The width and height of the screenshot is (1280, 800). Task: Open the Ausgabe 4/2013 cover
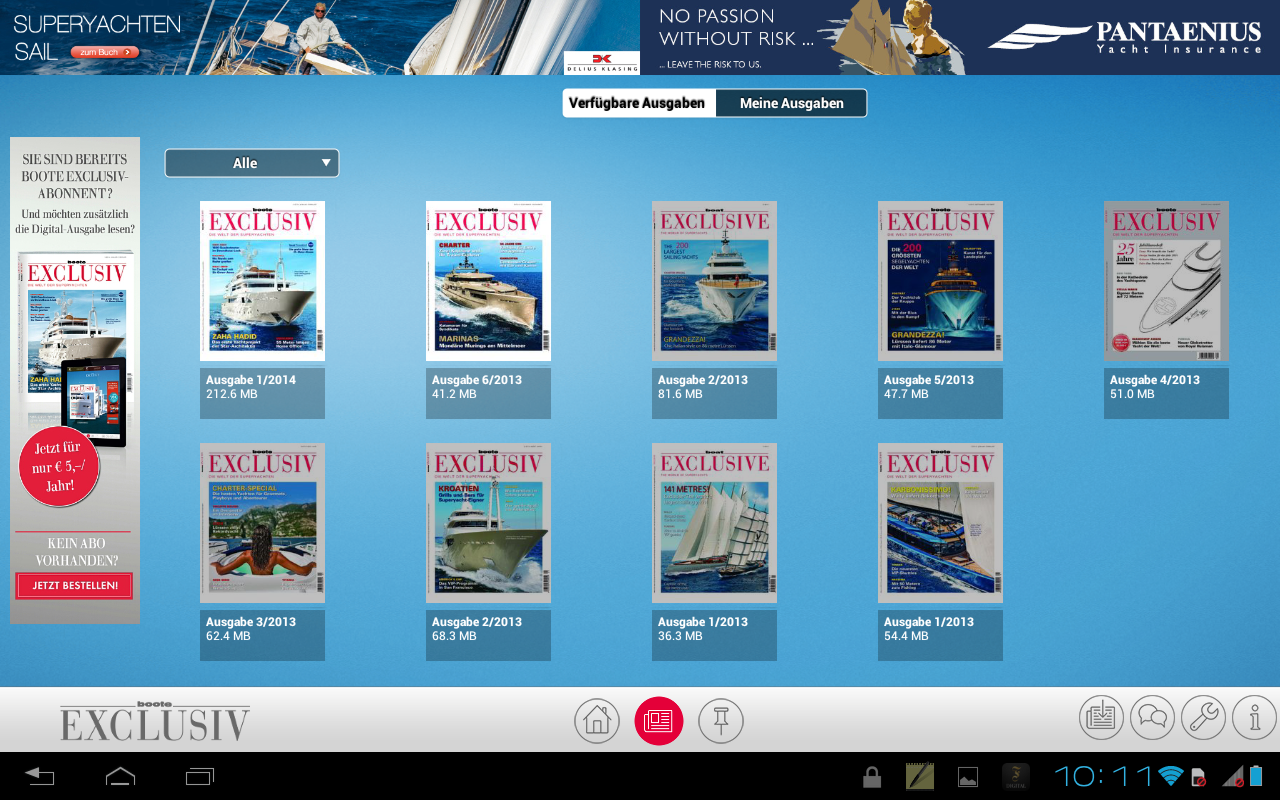coord(1166,281)
